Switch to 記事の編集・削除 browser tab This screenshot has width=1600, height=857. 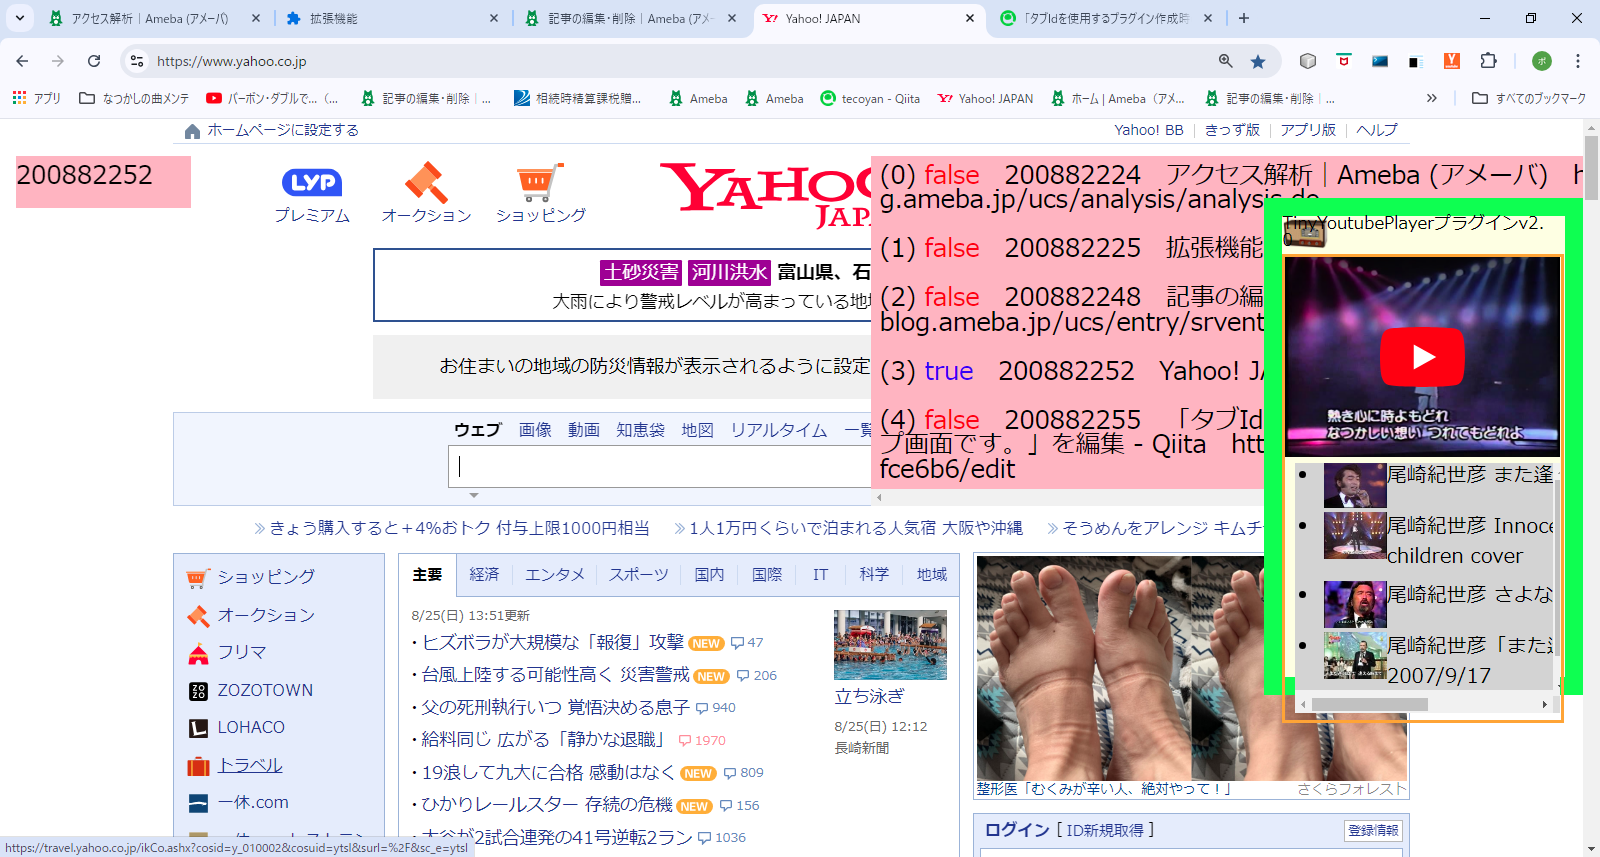click(x=632, y=18)
